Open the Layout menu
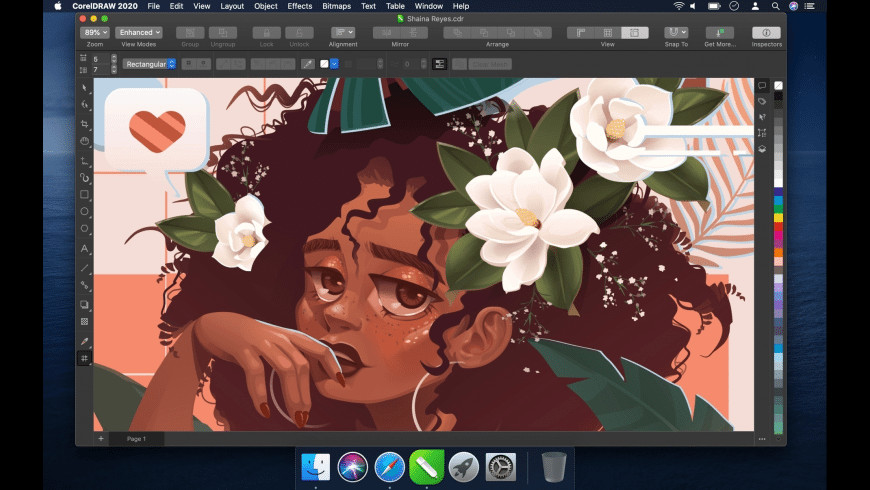This screenshot has height=490, width=870. [232, 6]
